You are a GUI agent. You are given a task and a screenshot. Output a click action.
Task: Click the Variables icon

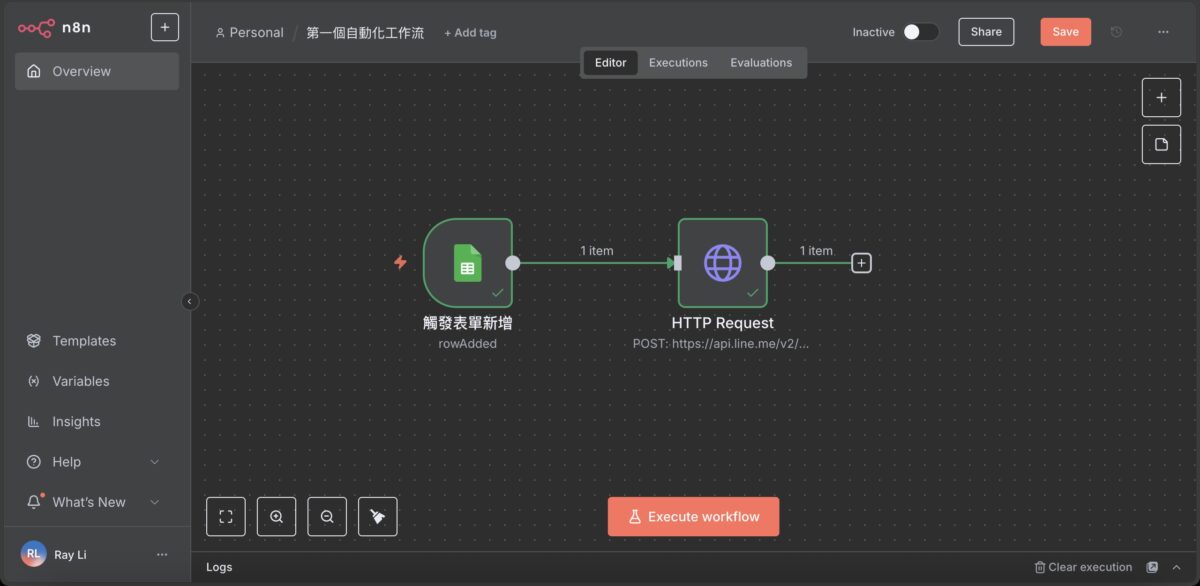[x=34, y=381]
